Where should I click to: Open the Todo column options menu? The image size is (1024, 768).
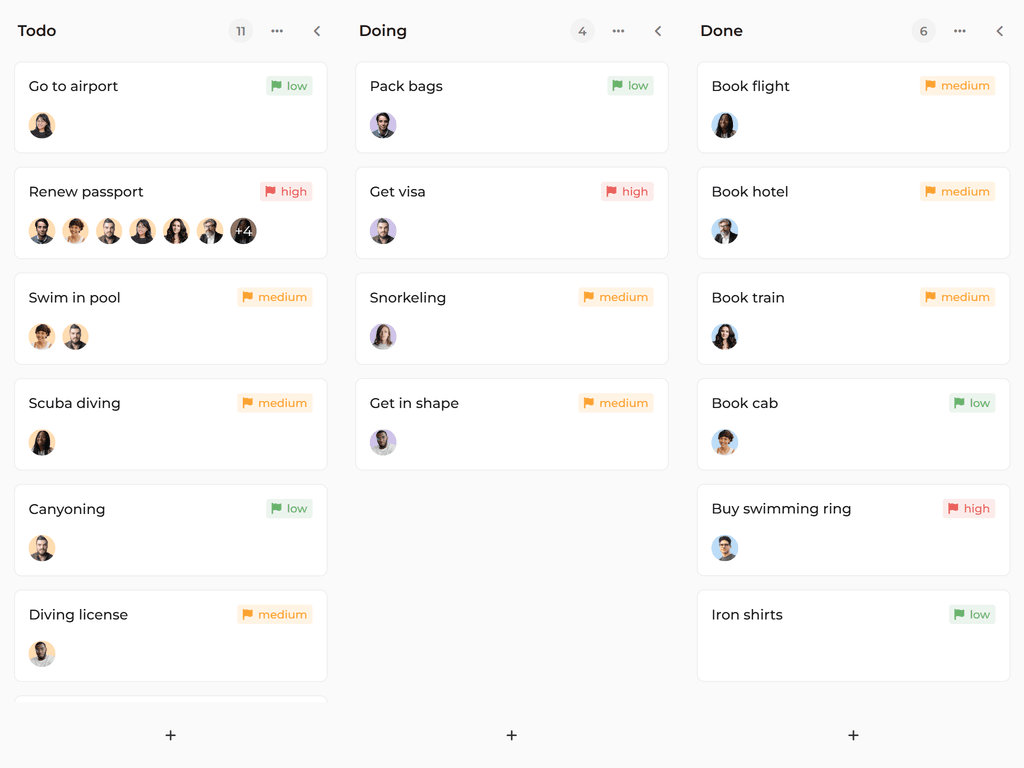click(x=277, y=31)
